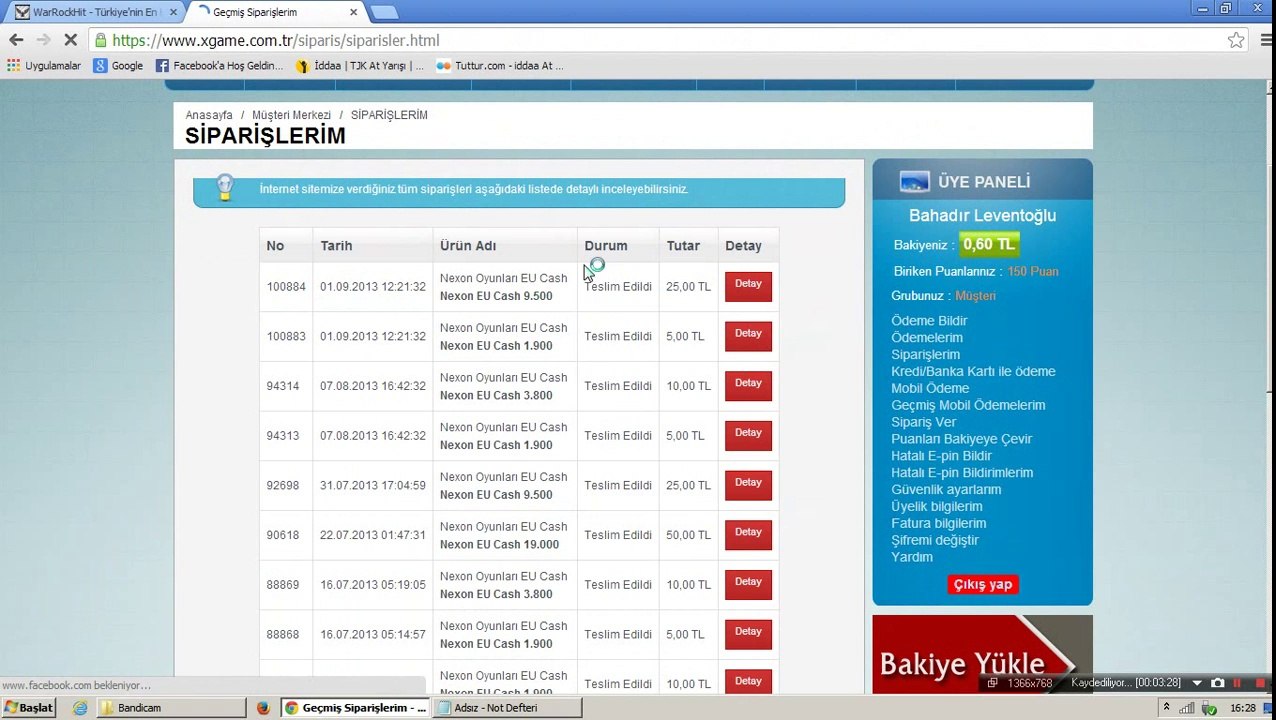Click the green padlock security icon
Viewport: 1276px width, 720px height.
(100, 40)
